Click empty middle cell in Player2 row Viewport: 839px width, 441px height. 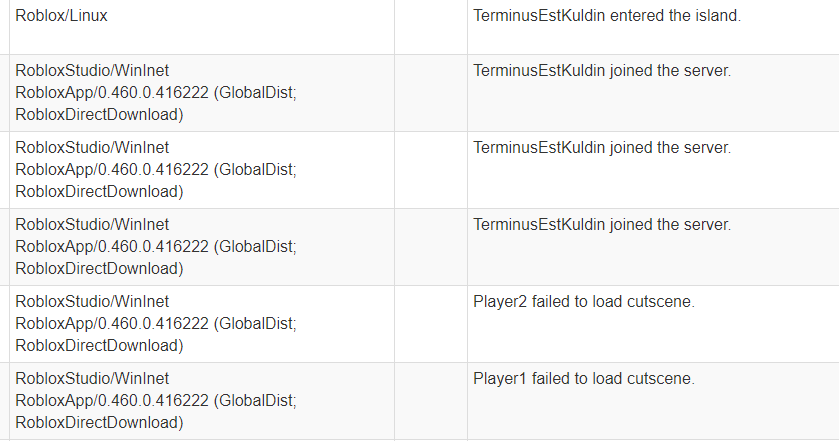point(430,323)
